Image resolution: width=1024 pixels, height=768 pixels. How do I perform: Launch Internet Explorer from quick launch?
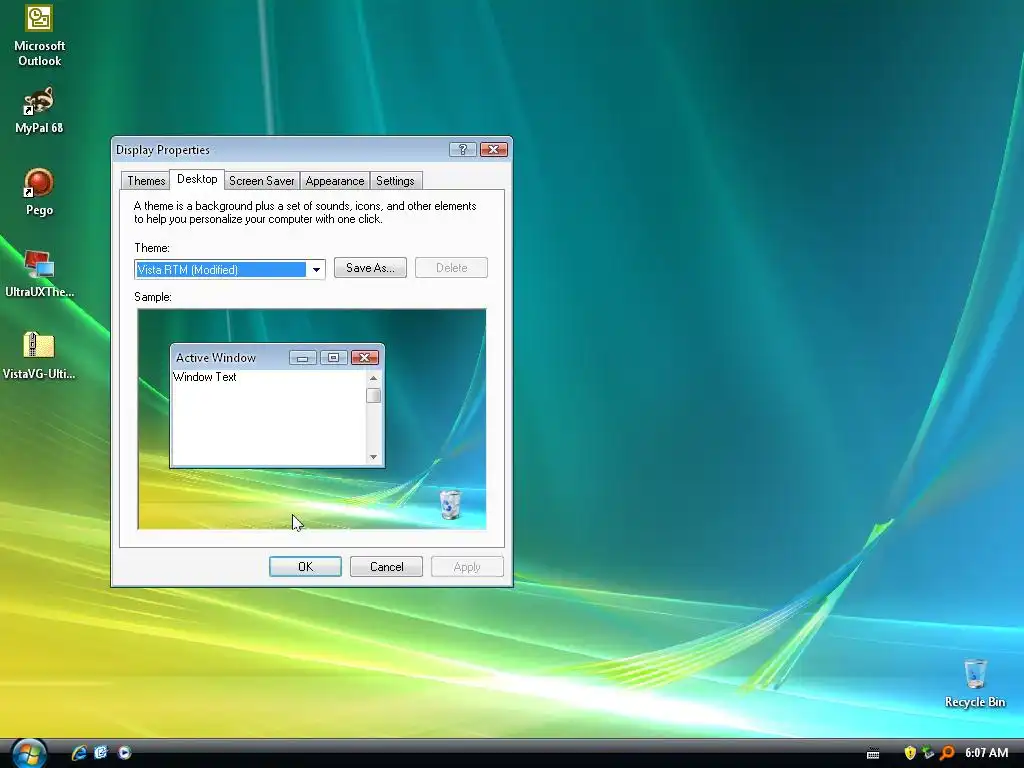tap(79, 752)
